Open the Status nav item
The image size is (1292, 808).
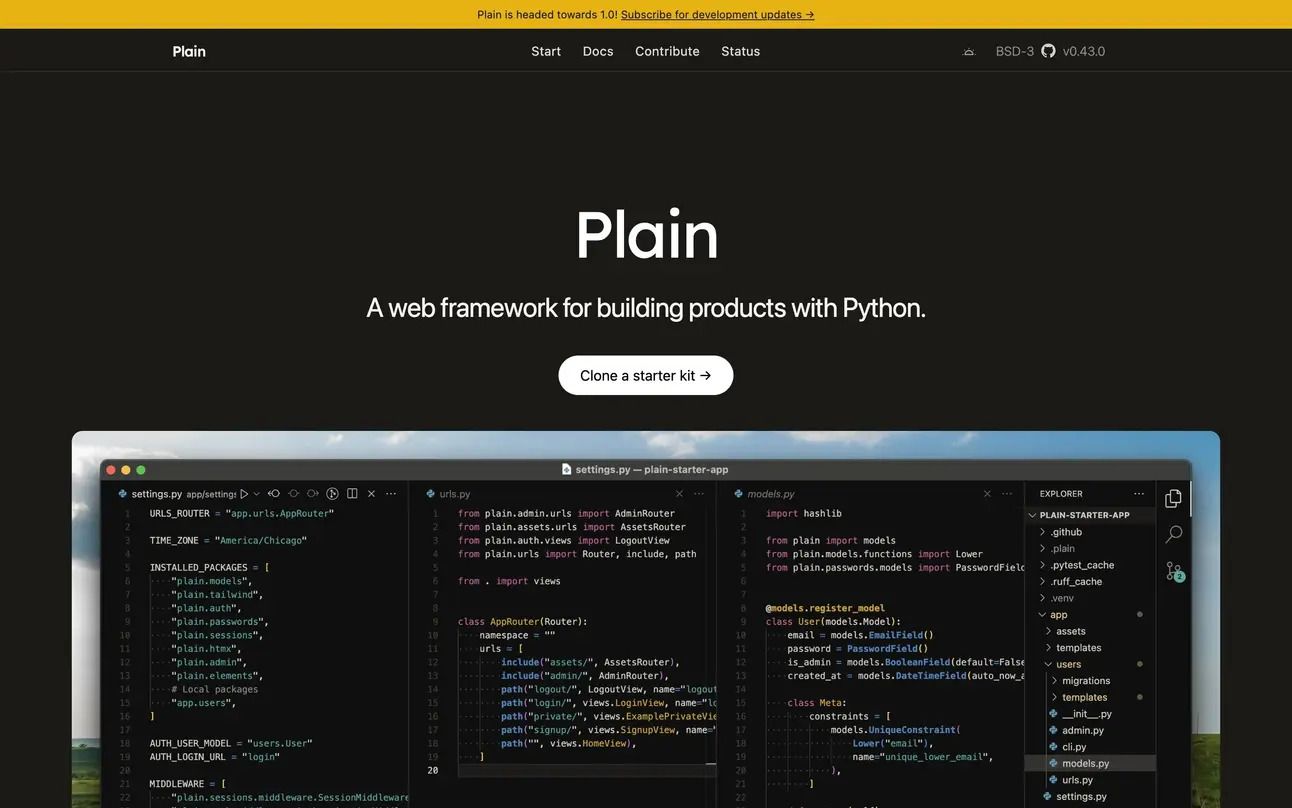[x=741, y=51]
